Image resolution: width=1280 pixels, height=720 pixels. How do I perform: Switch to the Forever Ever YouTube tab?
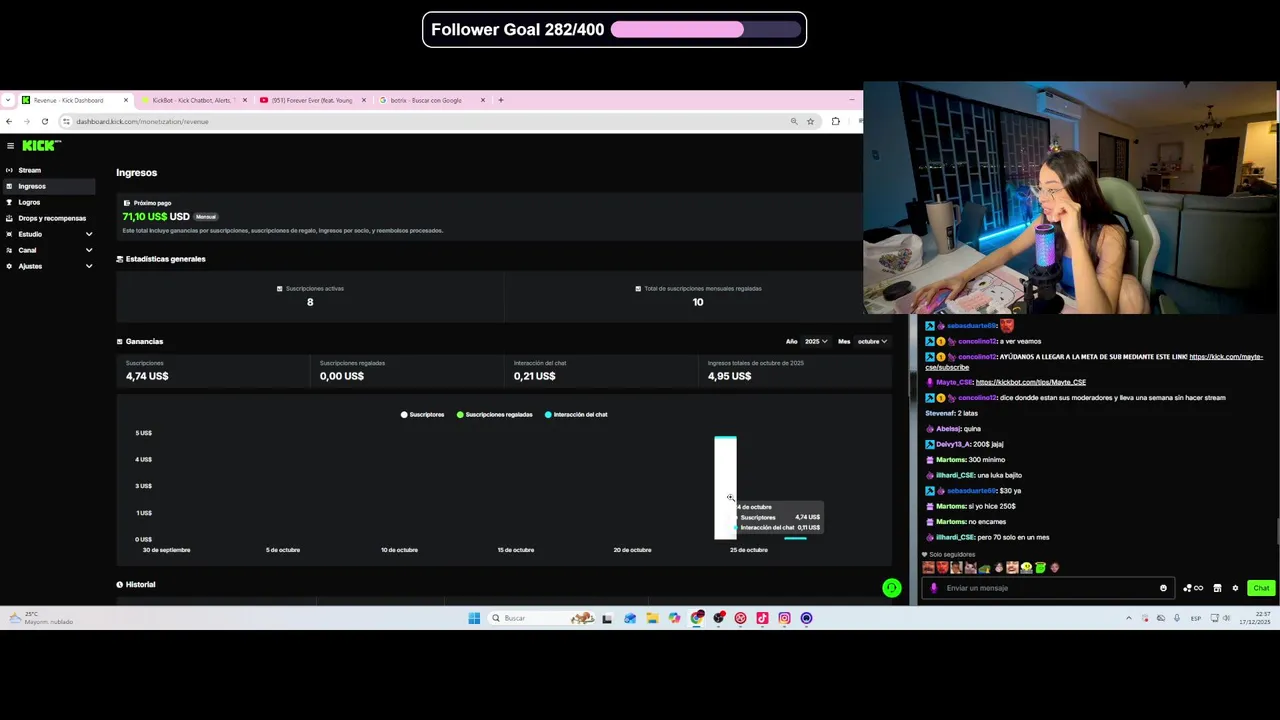(310, 100)
